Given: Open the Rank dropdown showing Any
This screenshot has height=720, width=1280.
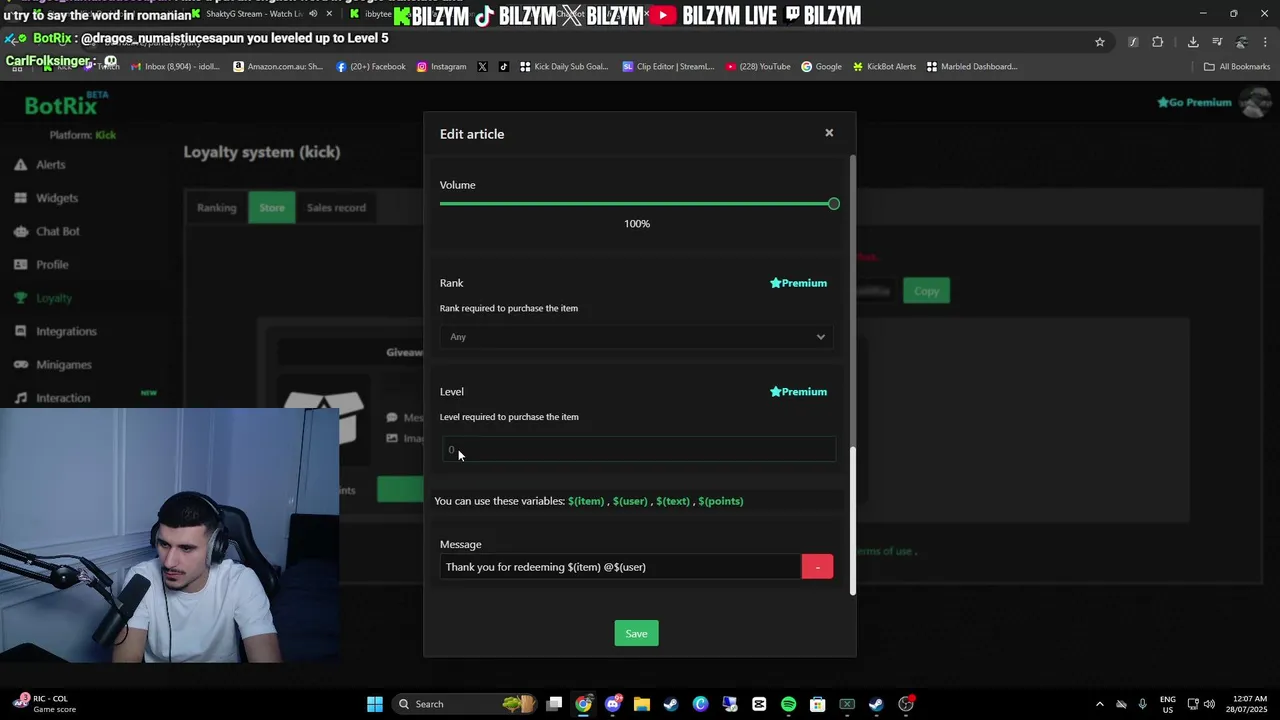Looking at the screenshot, I should 636,337.
